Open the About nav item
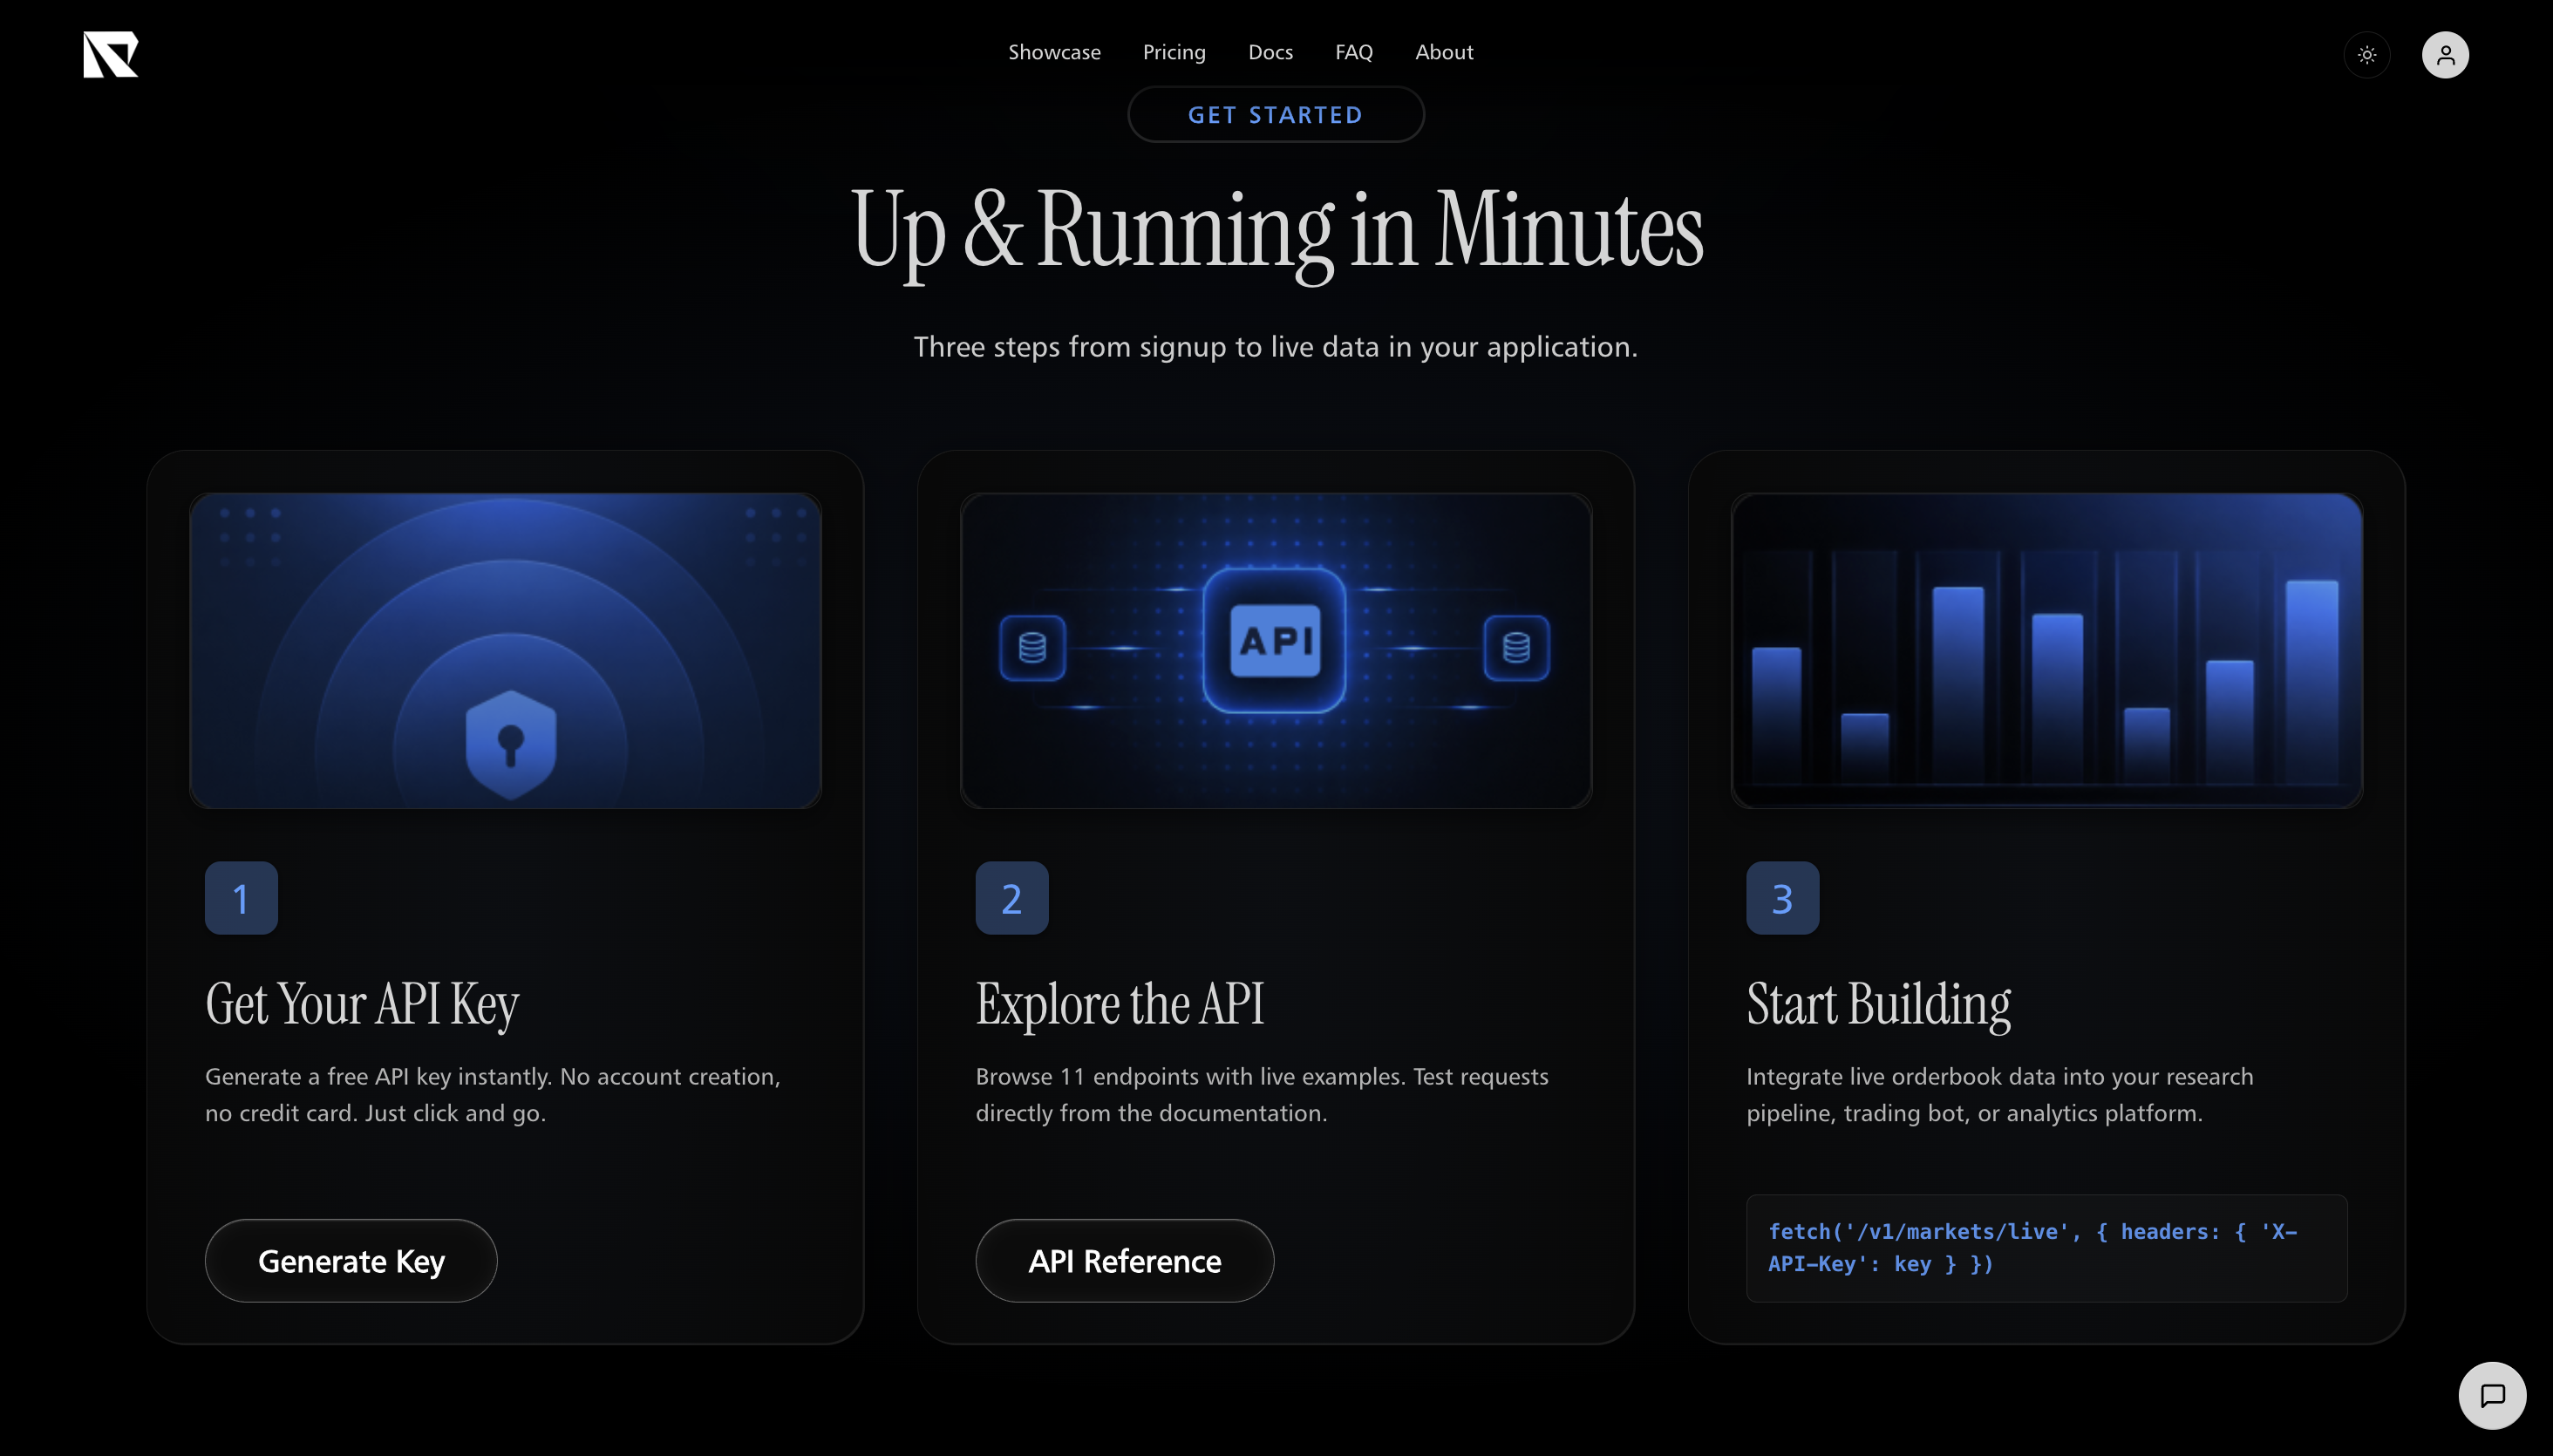This screenshot has height=1456, width=2553. (x=1443, y=52)
